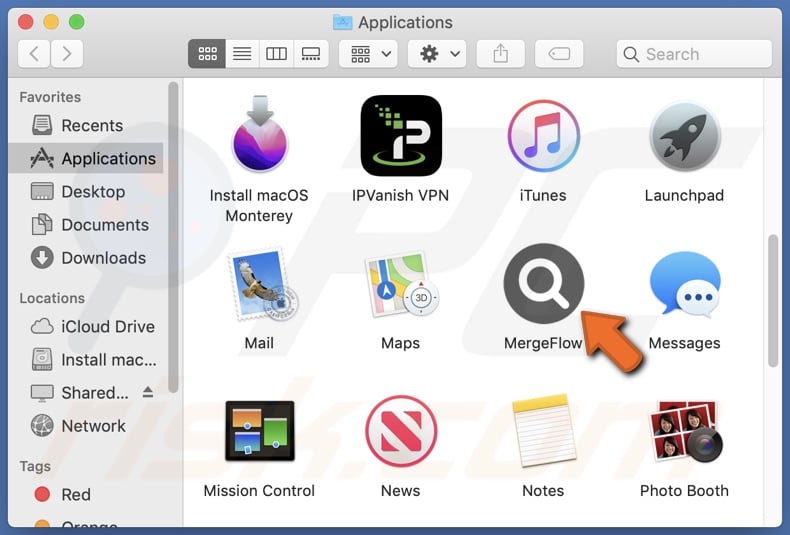This screenshot has width=790, height=535.
Task: Select the MergeFlow magnifier icon
Action: (x=544, y=283)
